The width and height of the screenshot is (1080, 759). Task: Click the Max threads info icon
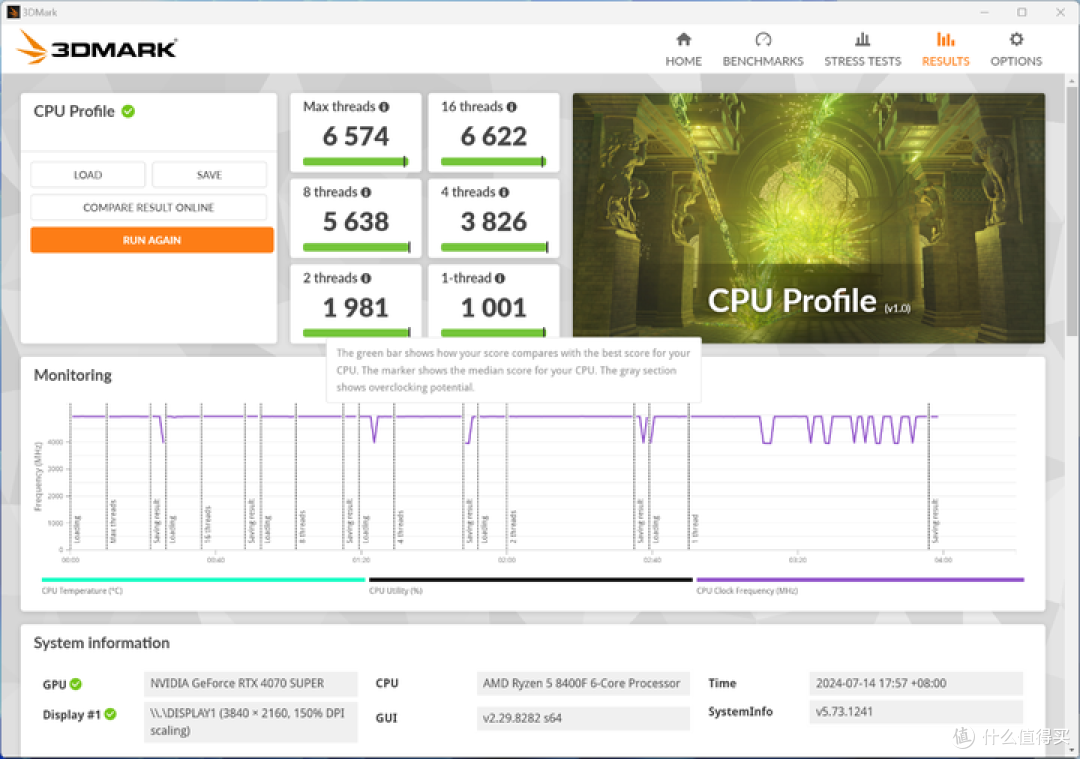click(384, 107)
